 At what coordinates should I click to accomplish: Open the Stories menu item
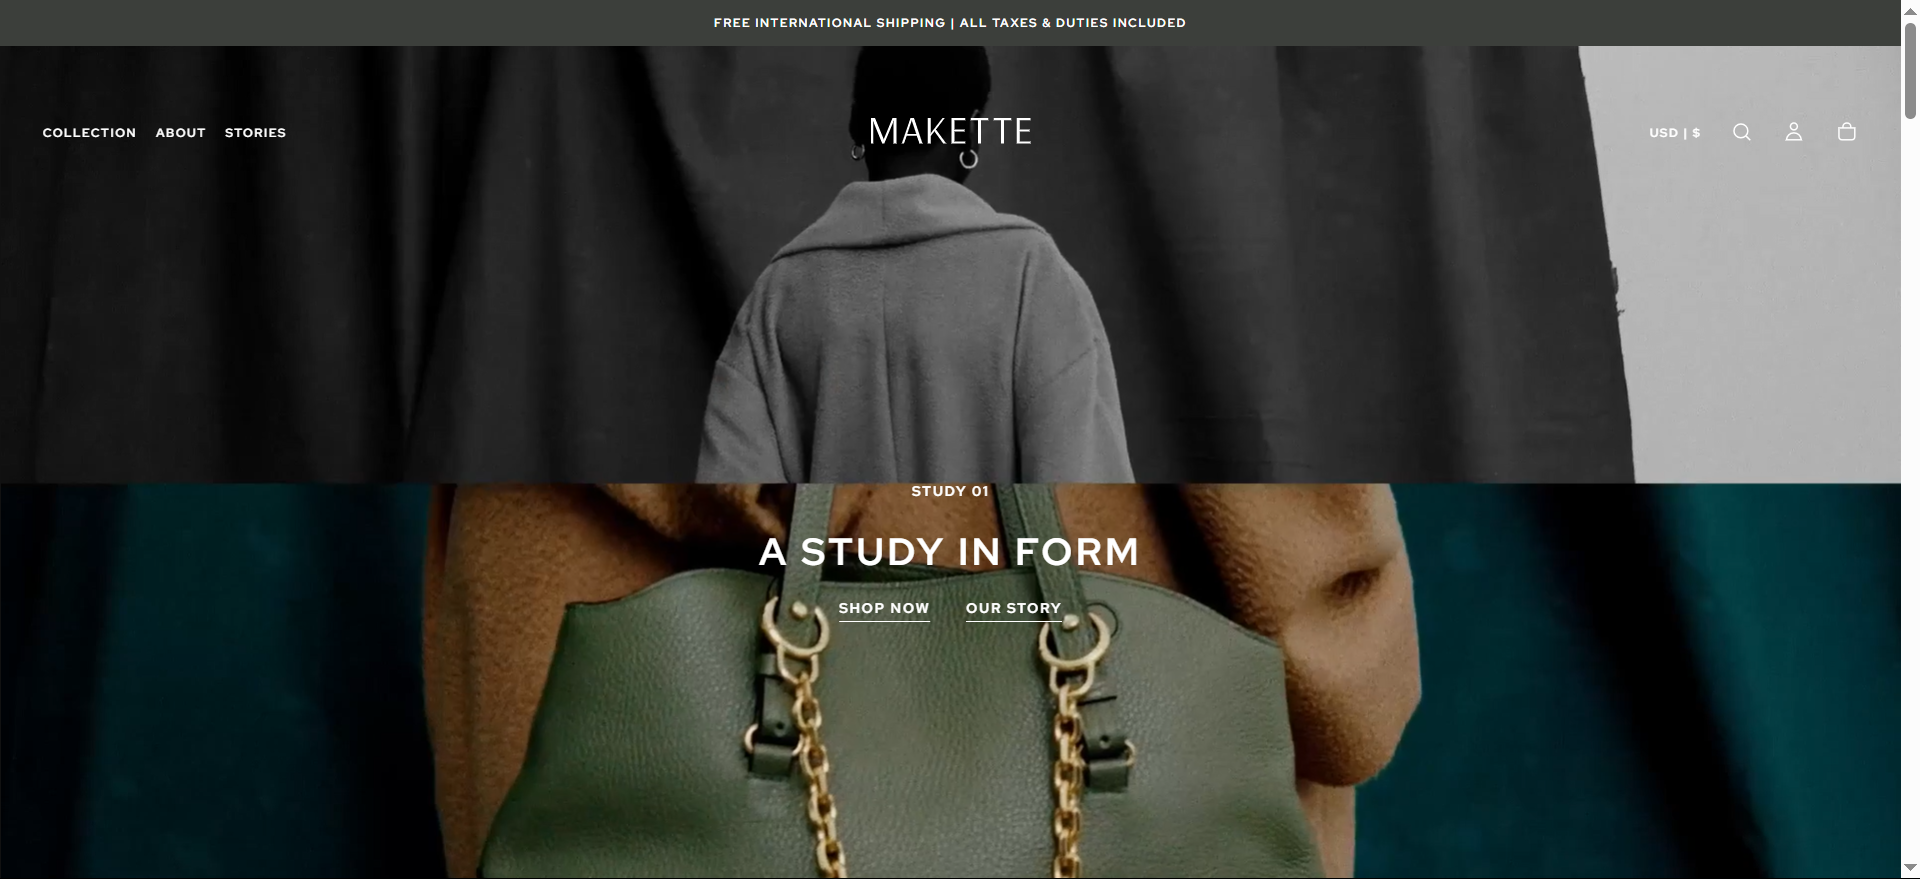(255, 132)
